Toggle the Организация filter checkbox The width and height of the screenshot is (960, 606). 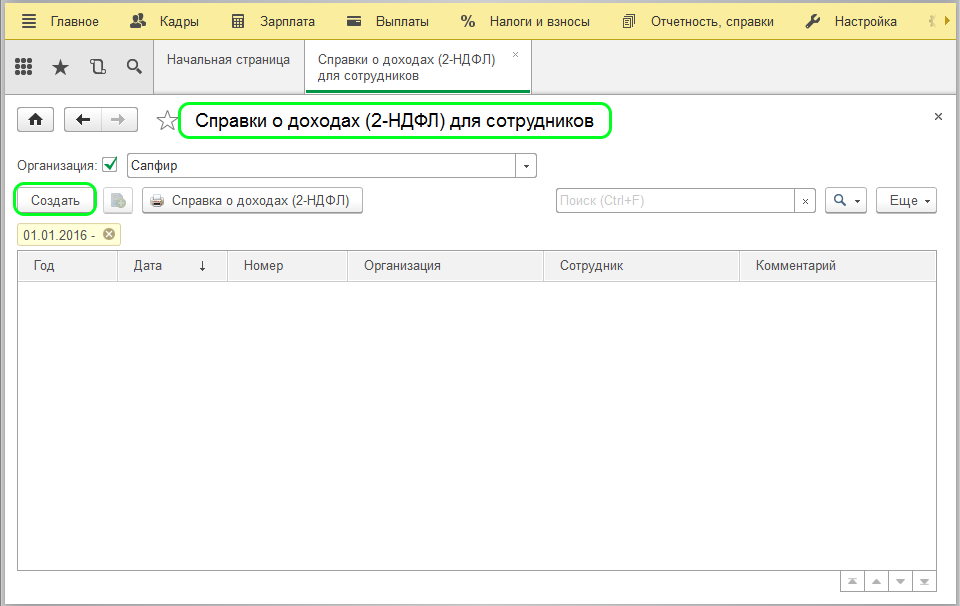point(110,165)
